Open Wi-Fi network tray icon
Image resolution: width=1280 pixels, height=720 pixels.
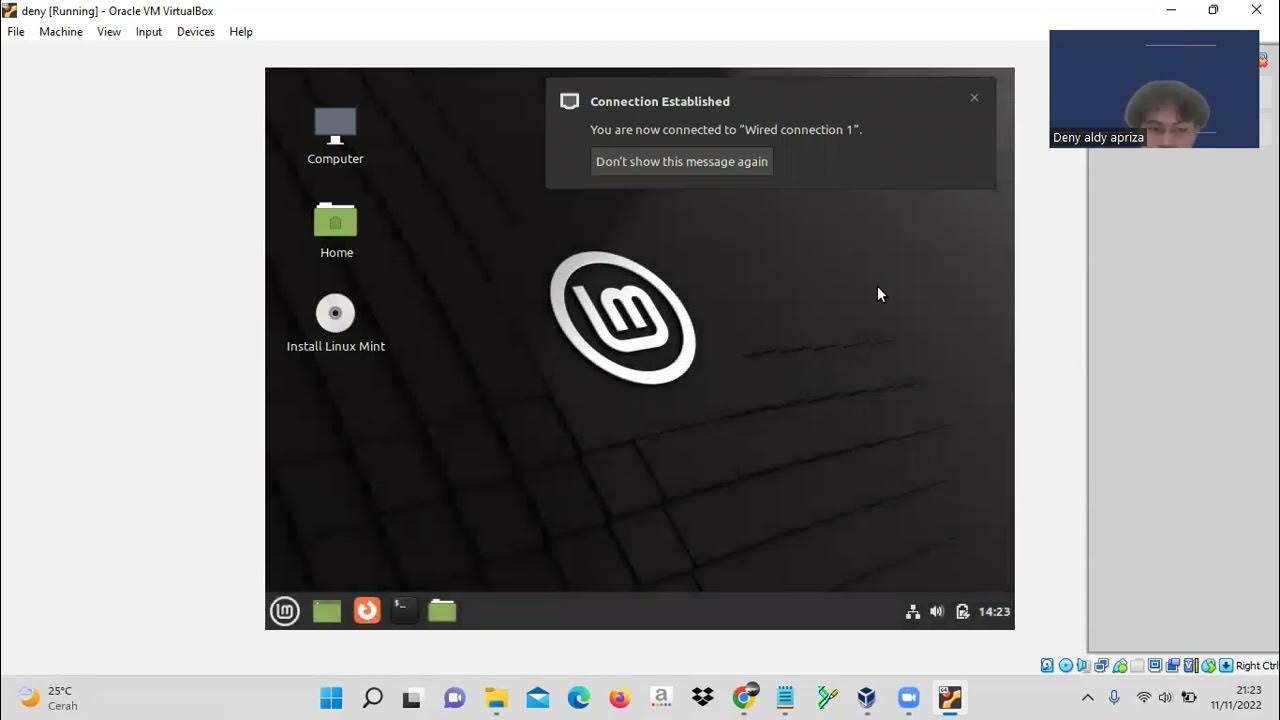pos(1144,697)
